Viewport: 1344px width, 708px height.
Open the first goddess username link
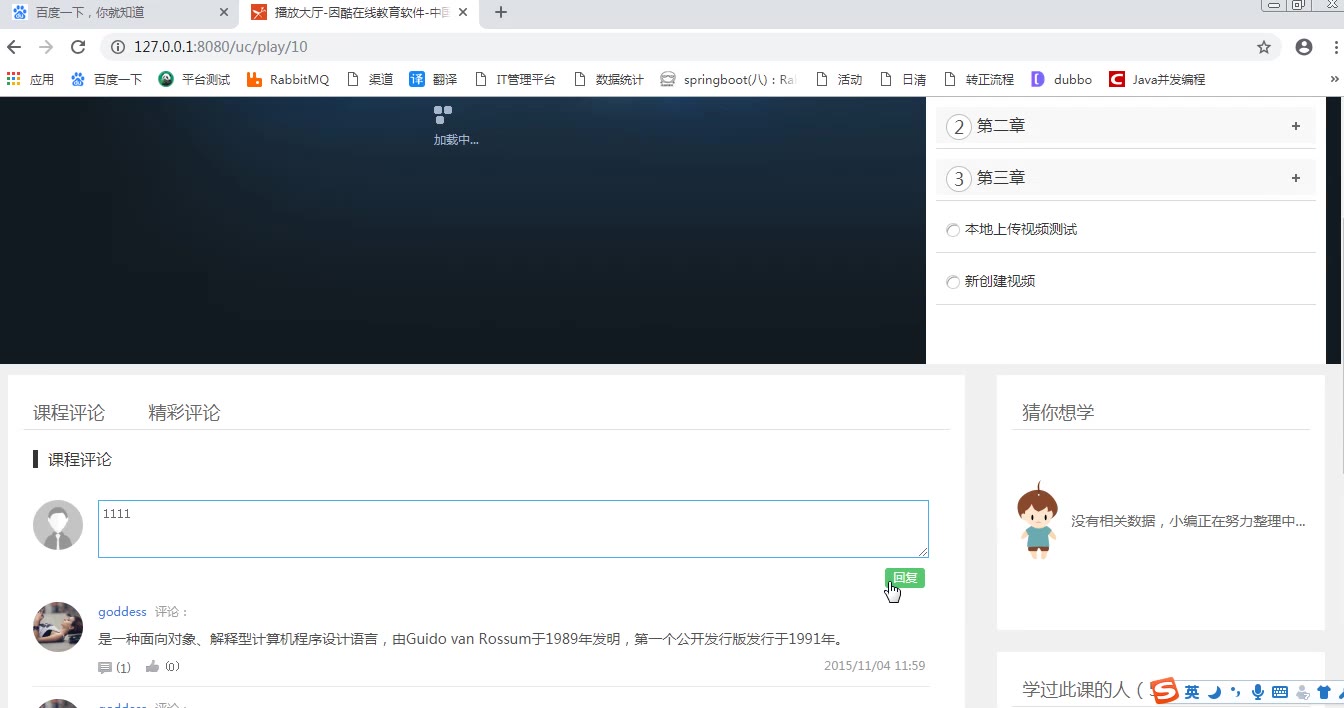click(x=122, y=612)
